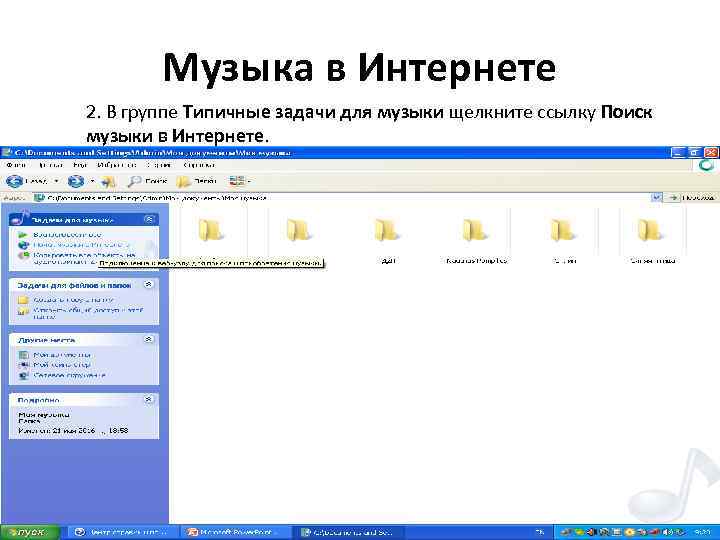
Task: Click the Сетевое окружение network icon
Action: tap(23, 376)
